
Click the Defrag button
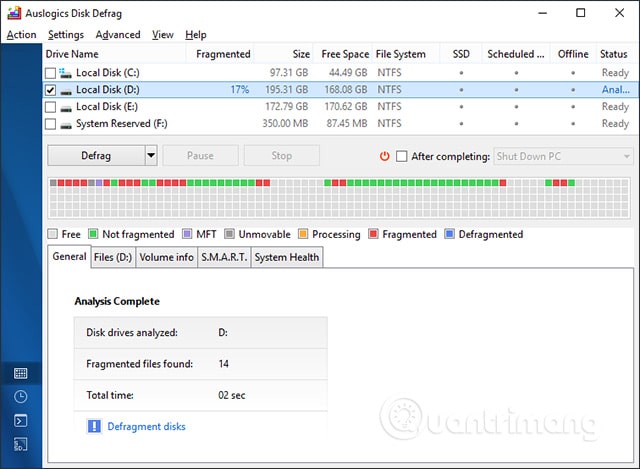[96, 156]
